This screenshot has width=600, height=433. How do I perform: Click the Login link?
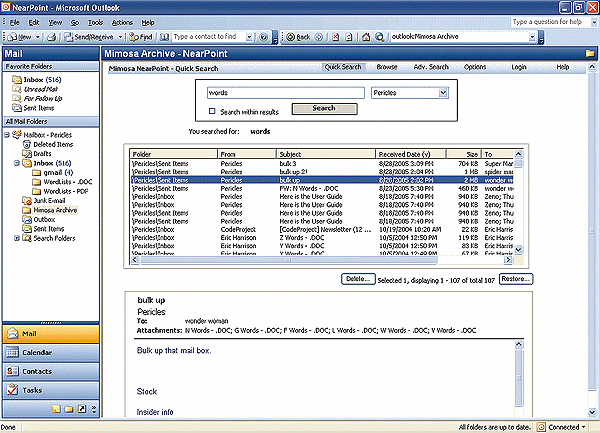coord(518,67)
